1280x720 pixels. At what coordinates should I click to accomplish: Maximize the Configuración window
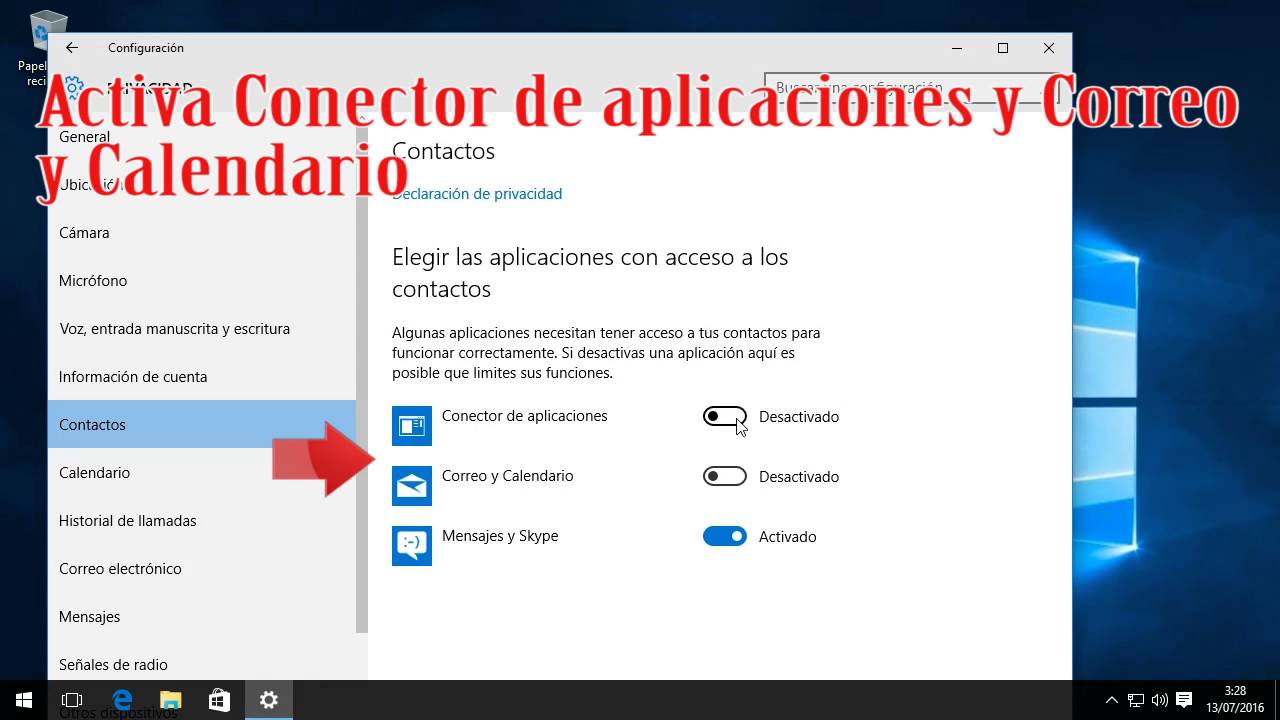1003,48
